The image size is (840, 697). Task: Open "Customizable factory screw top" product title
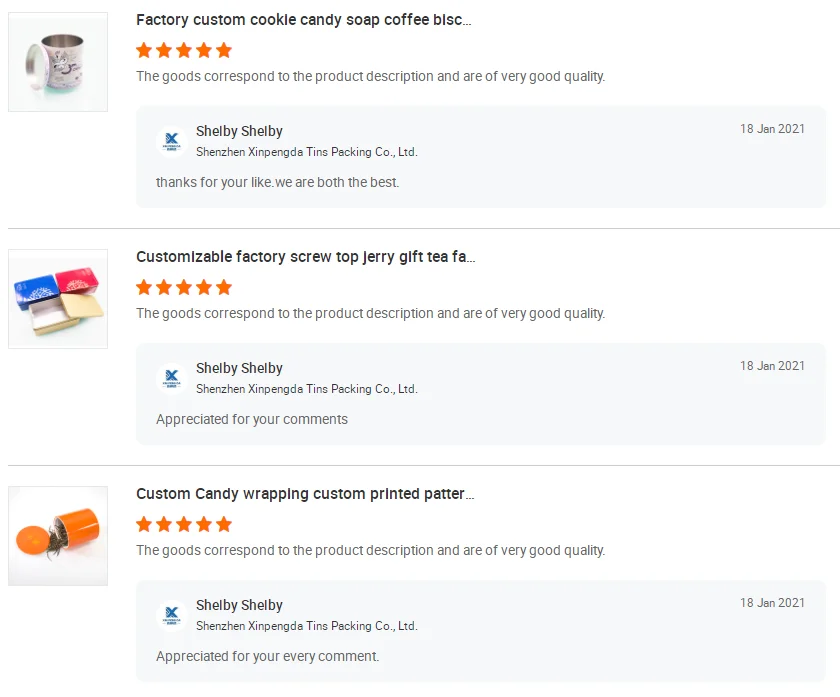(x=305, y=257)
